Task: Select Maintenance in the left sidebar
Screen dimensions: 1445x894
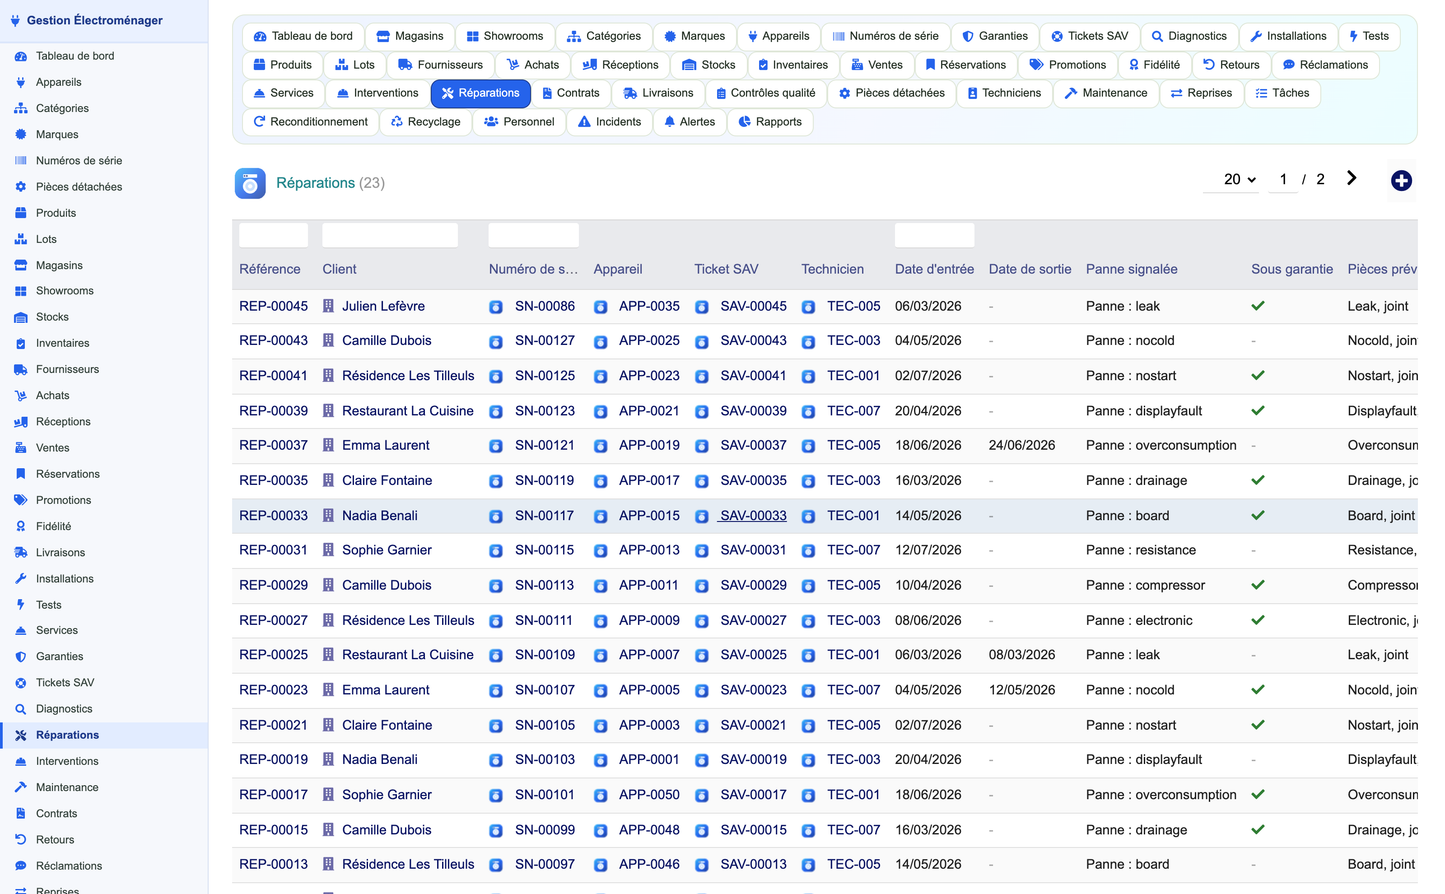Action: pos(67,787)
